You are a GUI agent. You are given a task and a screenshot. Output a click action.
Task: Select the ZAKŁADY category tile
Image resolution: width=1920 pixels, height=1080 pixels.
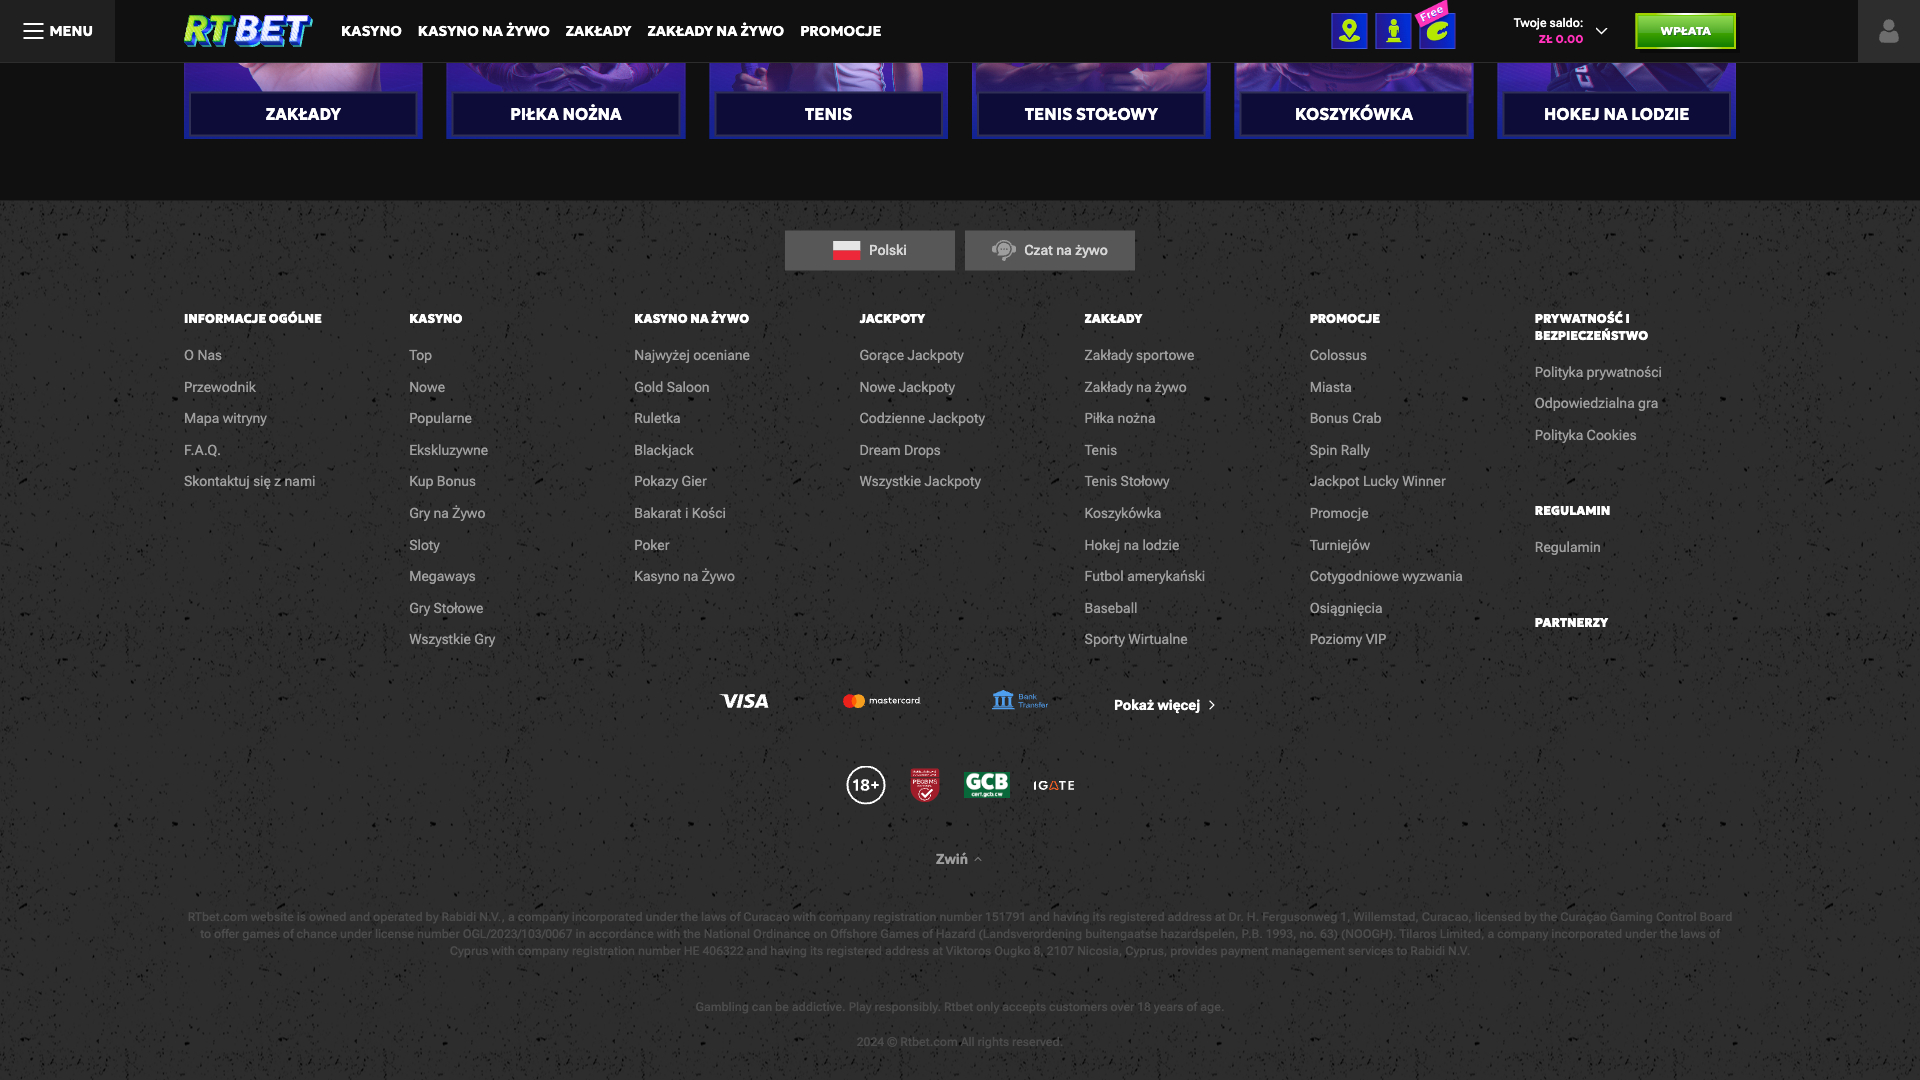click(303, 114)
